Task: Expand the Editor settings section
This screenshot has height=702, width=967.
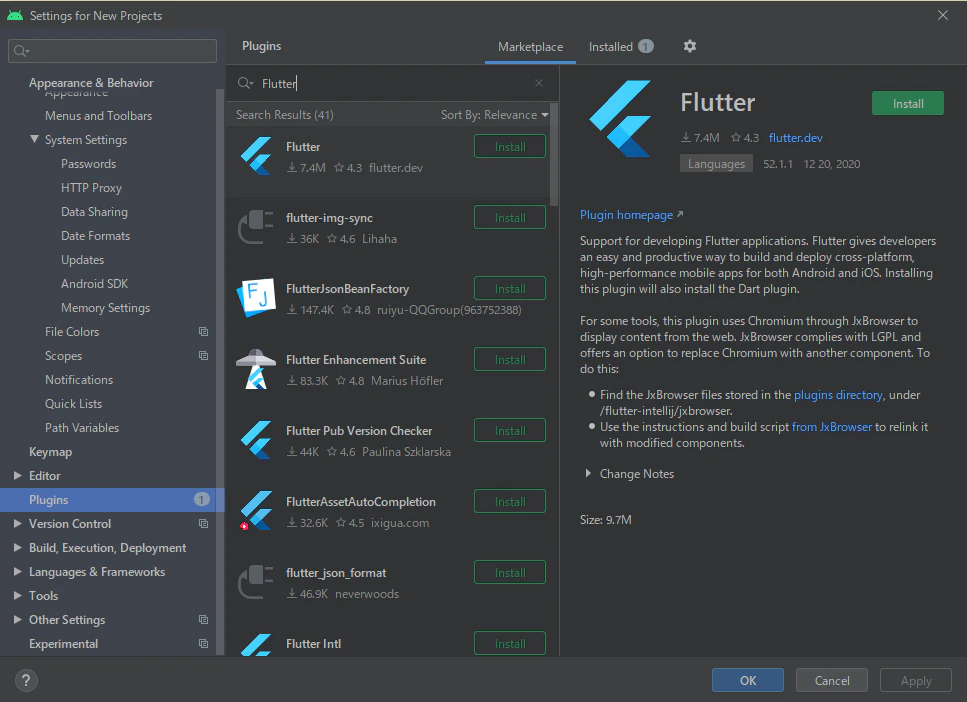Action: (x=18, y=476)
